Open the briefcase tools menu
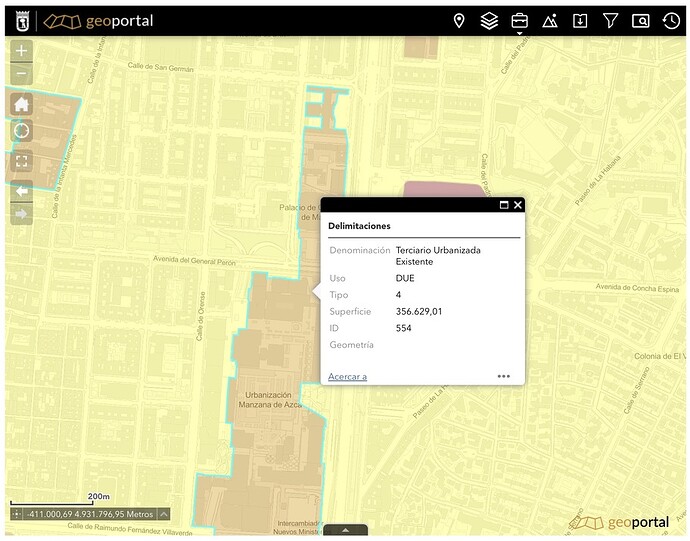 [x=519, y=21]
